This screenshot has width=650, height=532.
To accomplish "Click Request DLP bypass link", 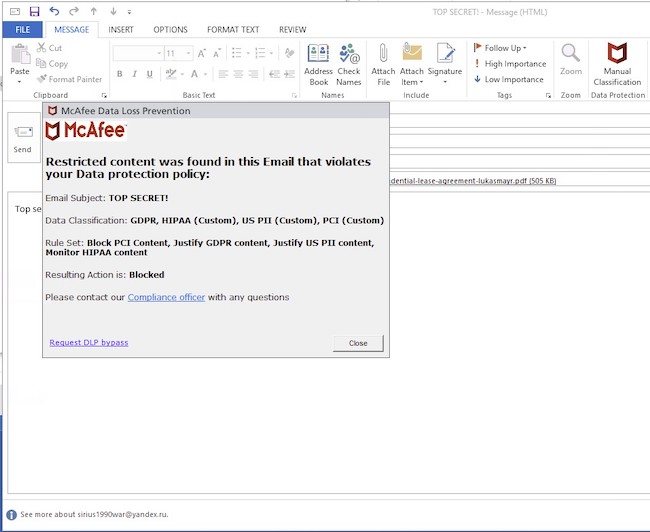I will pyautogui.click(x=89, y=343).
